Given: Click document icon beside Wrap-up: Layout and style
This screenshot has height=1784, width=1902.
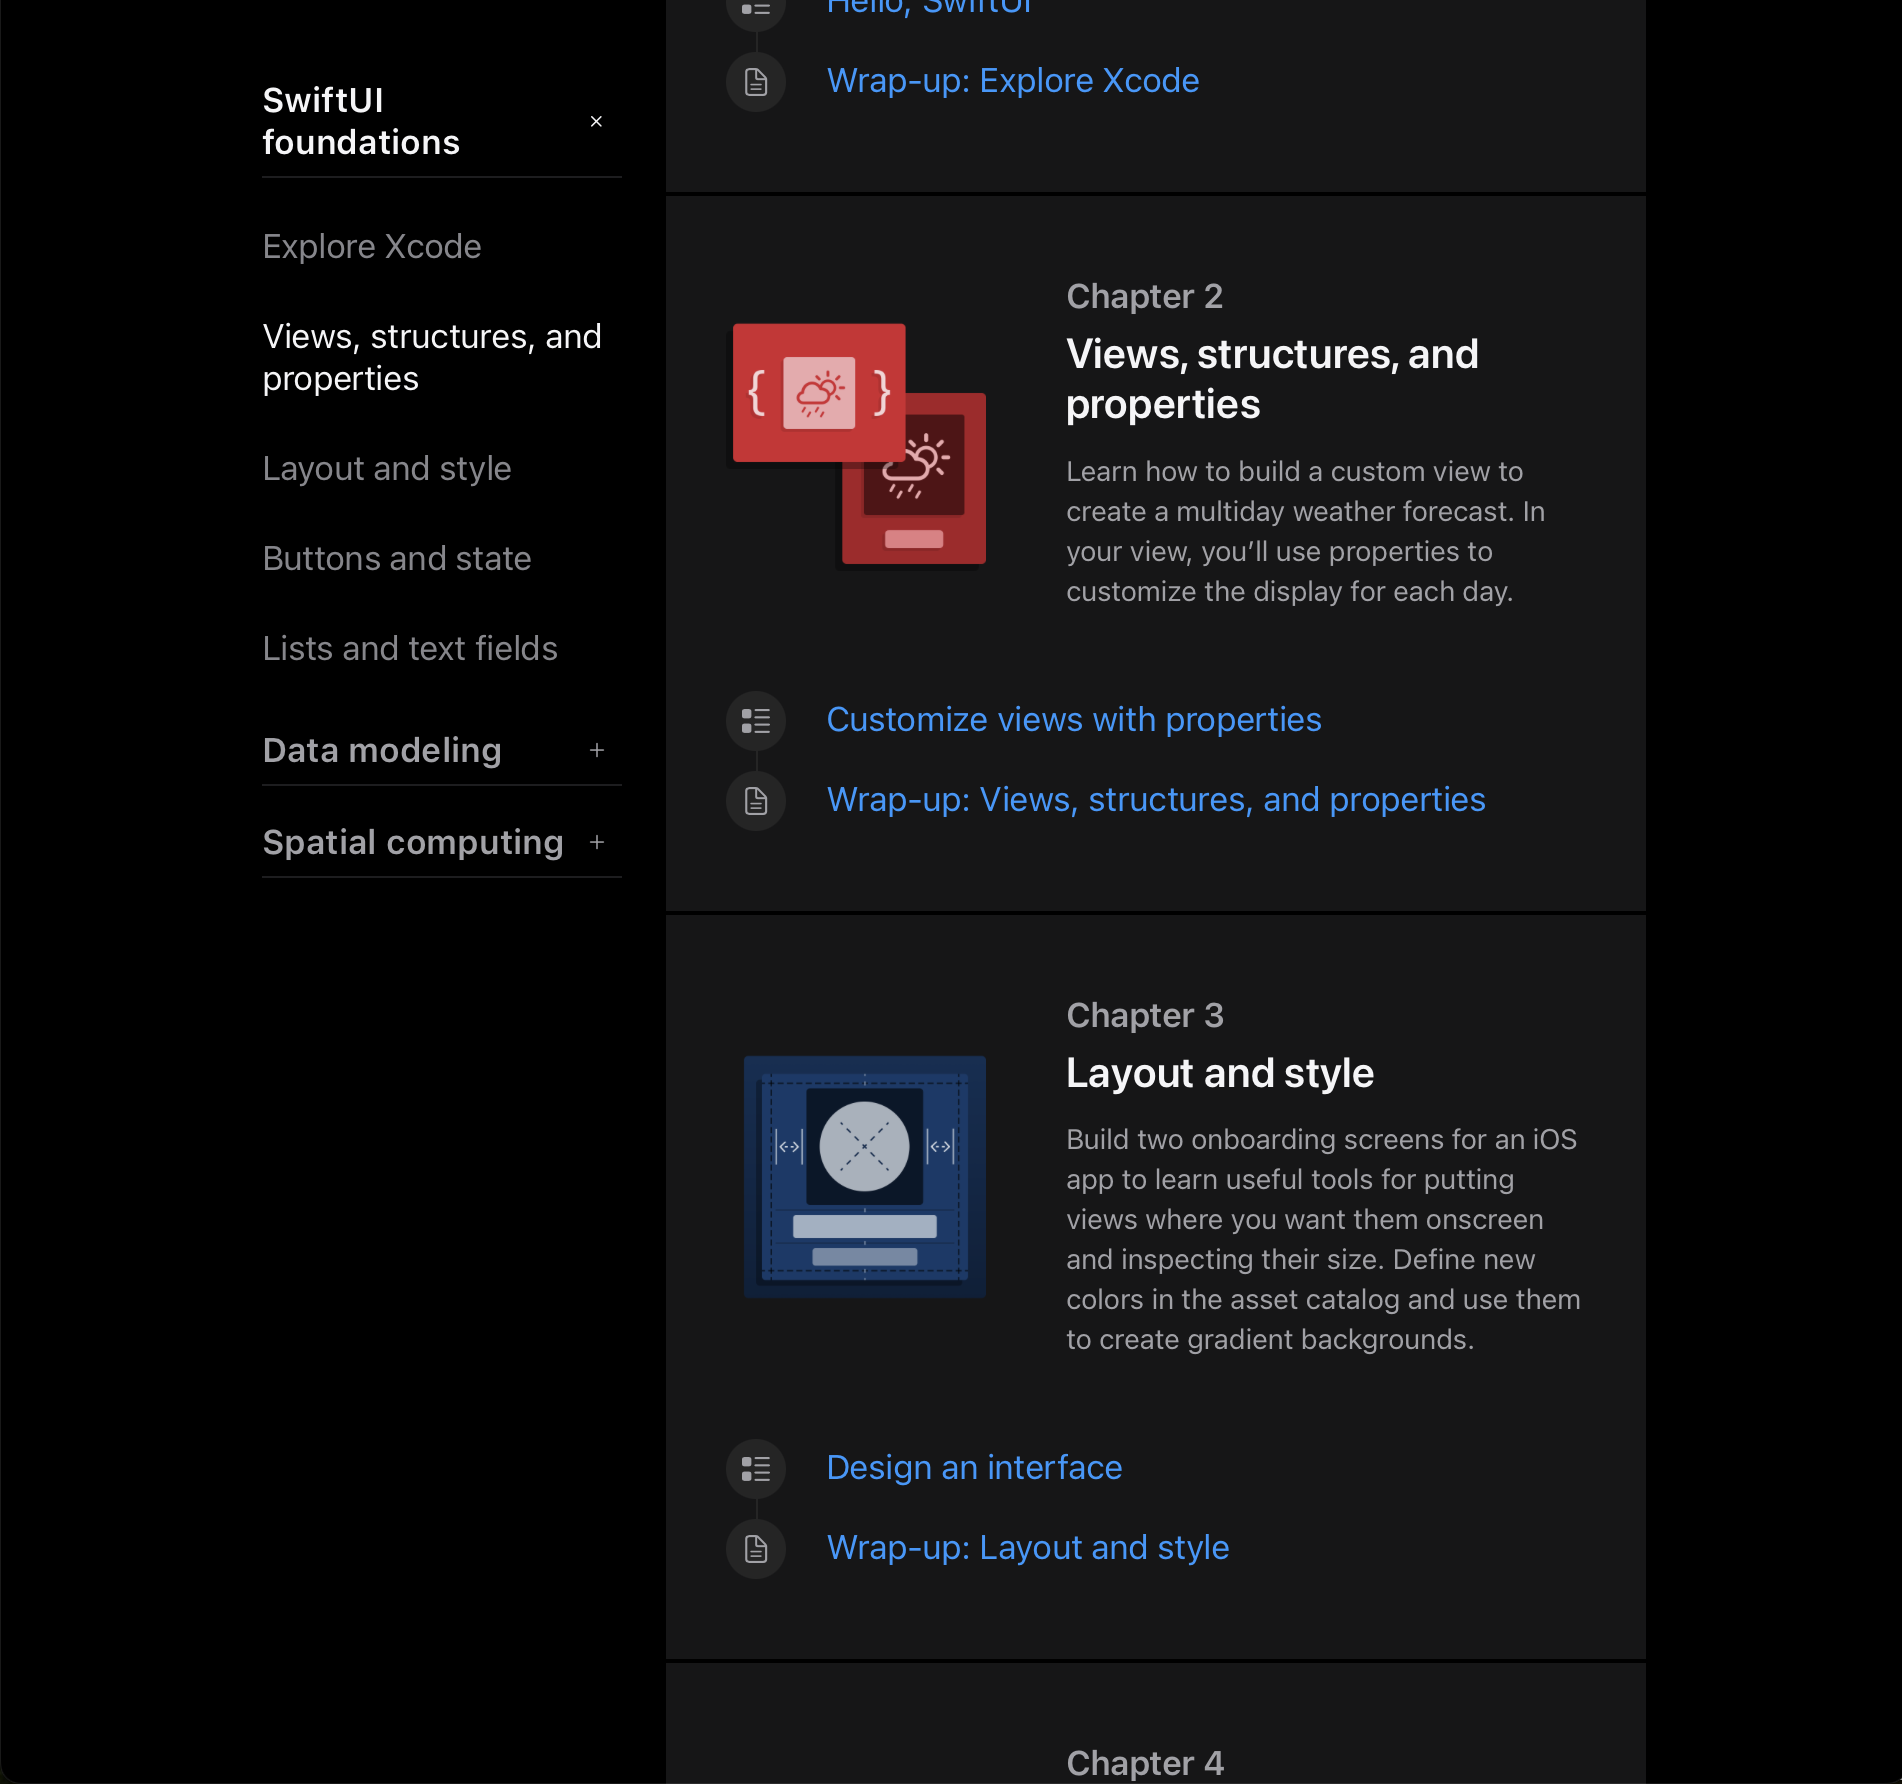Looking at the screenshot, I should coord(756,1549).
